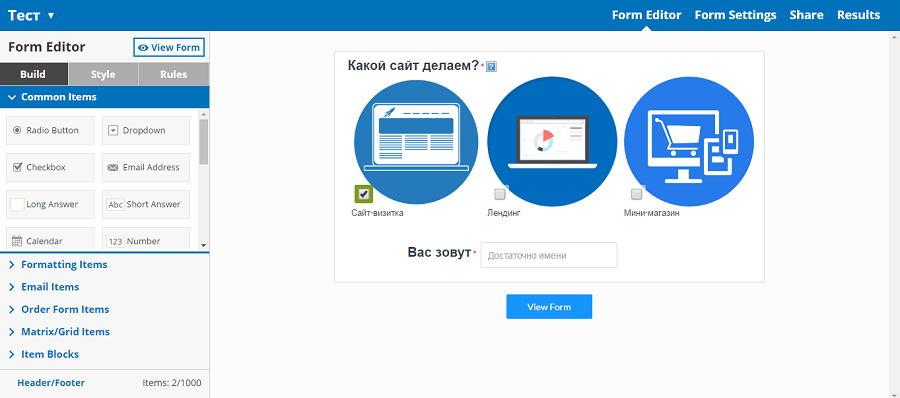Select the Какой сайт делаем? question title

[413, 66]
